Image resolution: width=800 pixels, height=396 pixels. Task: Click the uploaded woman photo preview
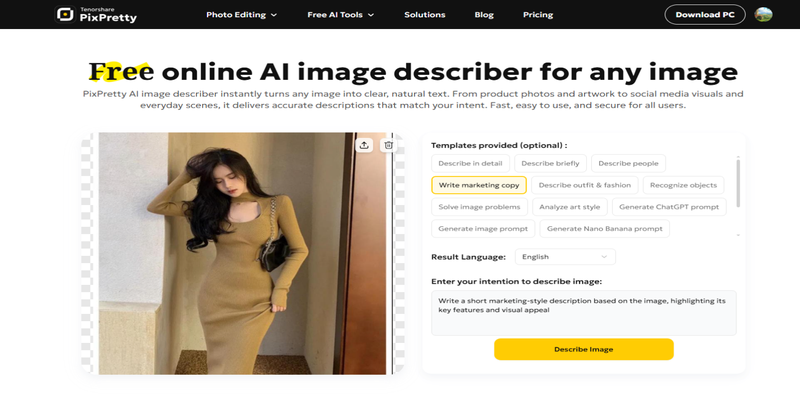pyautogui.click(x=242, y=254)
